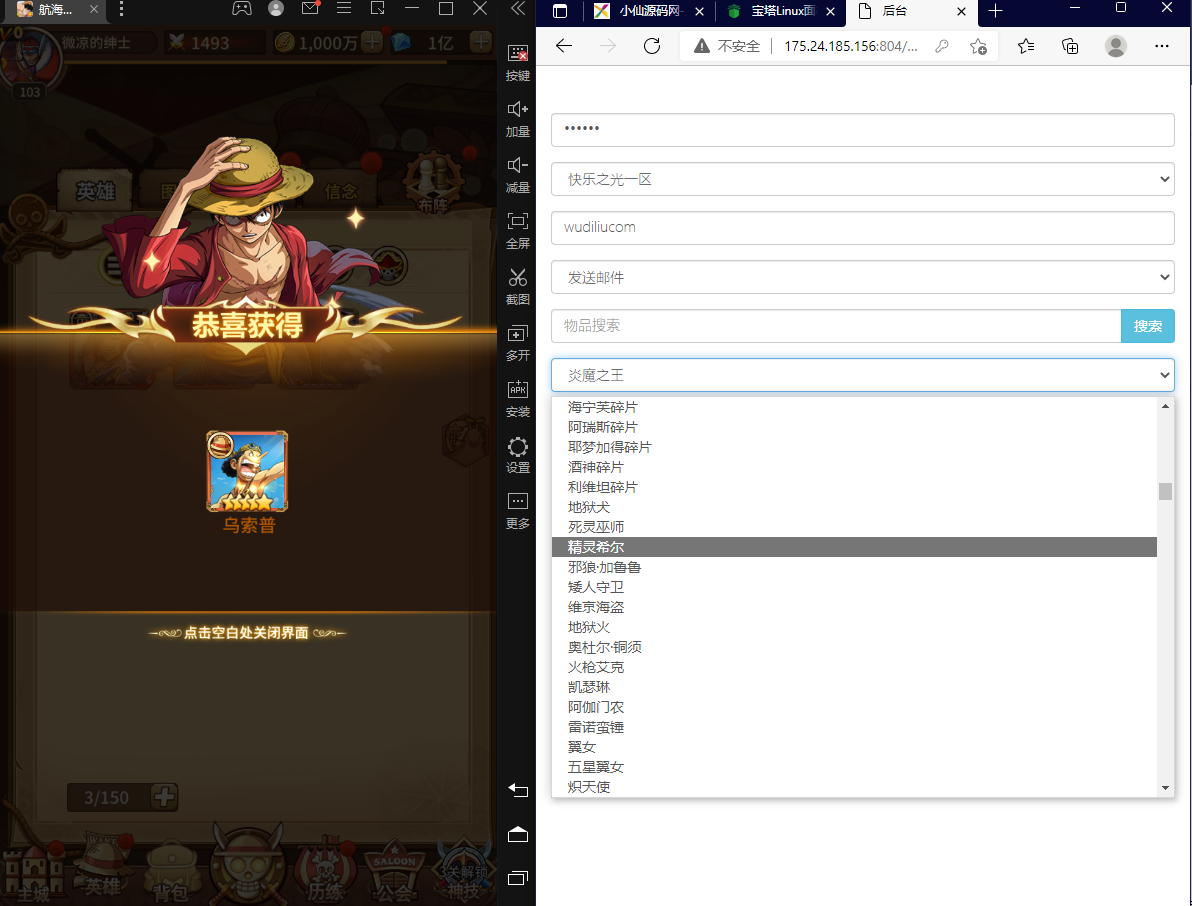Select 维京海盗 option
This screenshot has width=1192, height=906.
click(854, 607)
